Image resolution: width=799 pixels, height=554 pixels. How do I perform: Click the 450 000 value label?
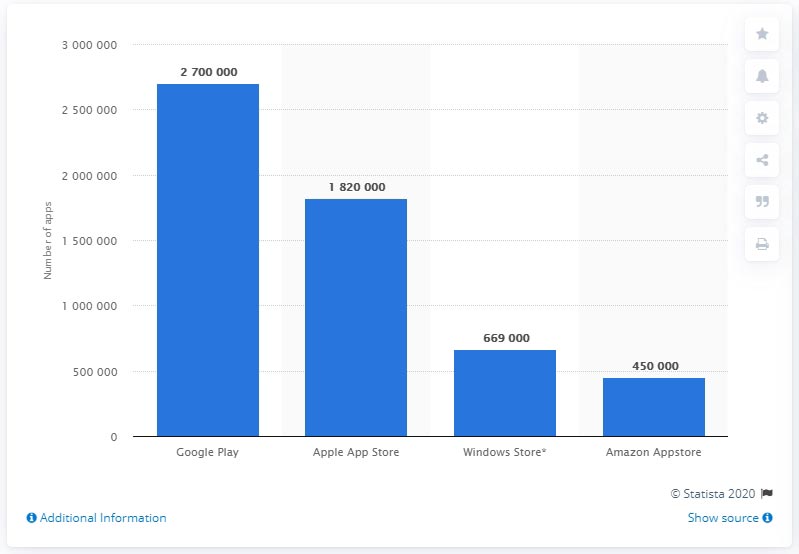[x=655, y=366]
